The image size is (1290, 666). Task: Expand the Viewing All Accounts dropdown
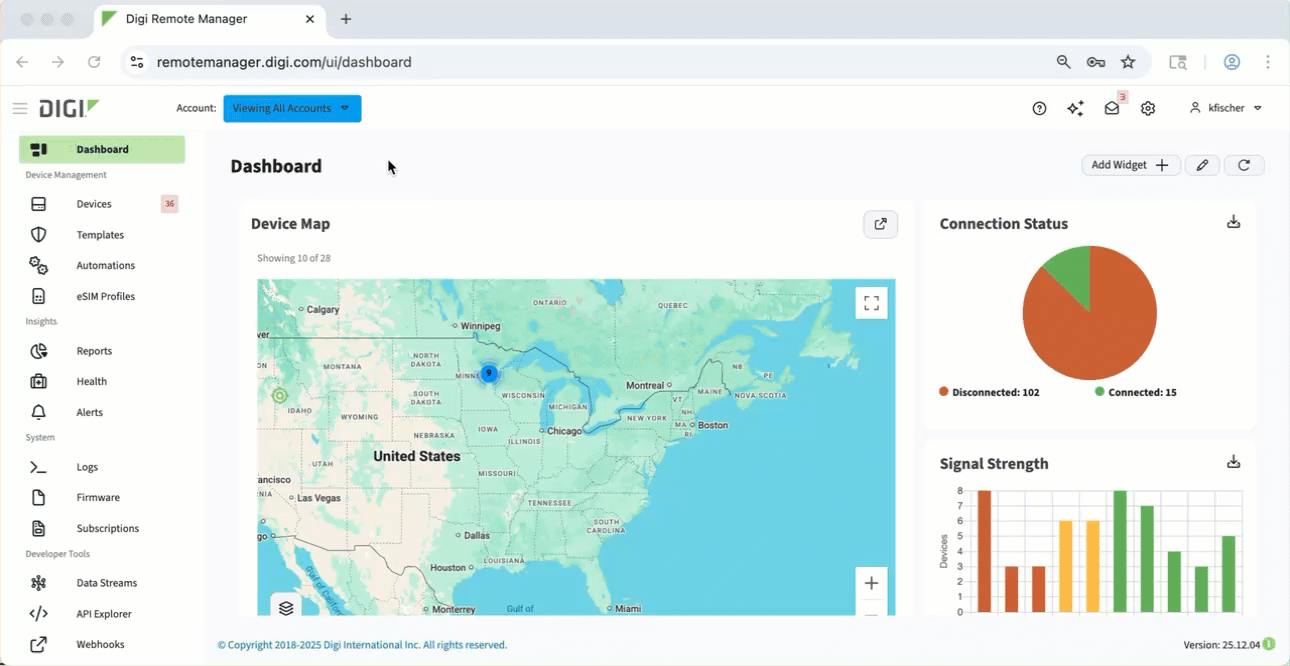click(x=292, y=109)
